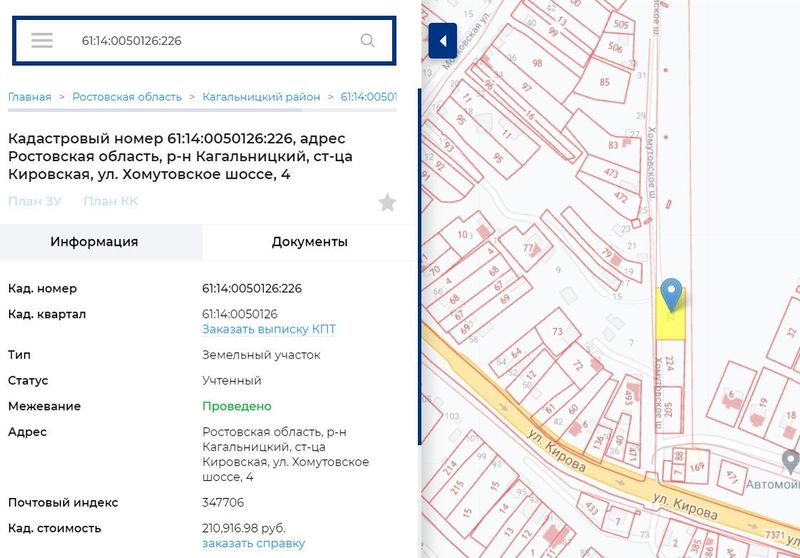Select cadastral cost 210,916.98 руб.
Image resolution: width=800 pixels, height=558 pixels.
pos(244,528)
